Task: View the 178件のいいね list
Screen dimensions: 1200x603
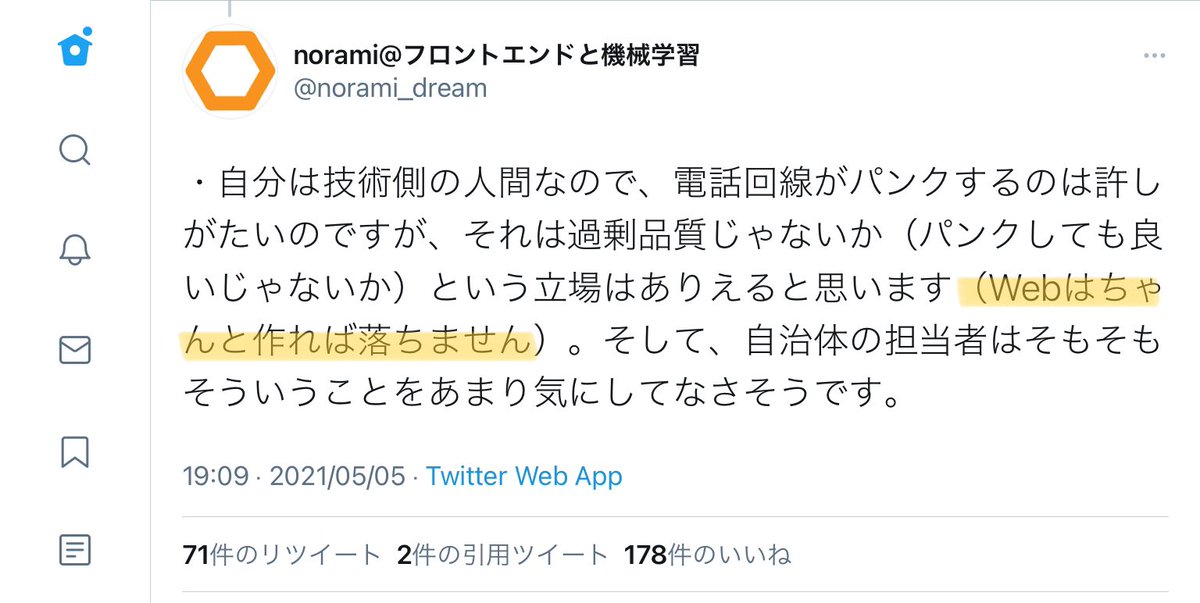Action: [707, 555]
